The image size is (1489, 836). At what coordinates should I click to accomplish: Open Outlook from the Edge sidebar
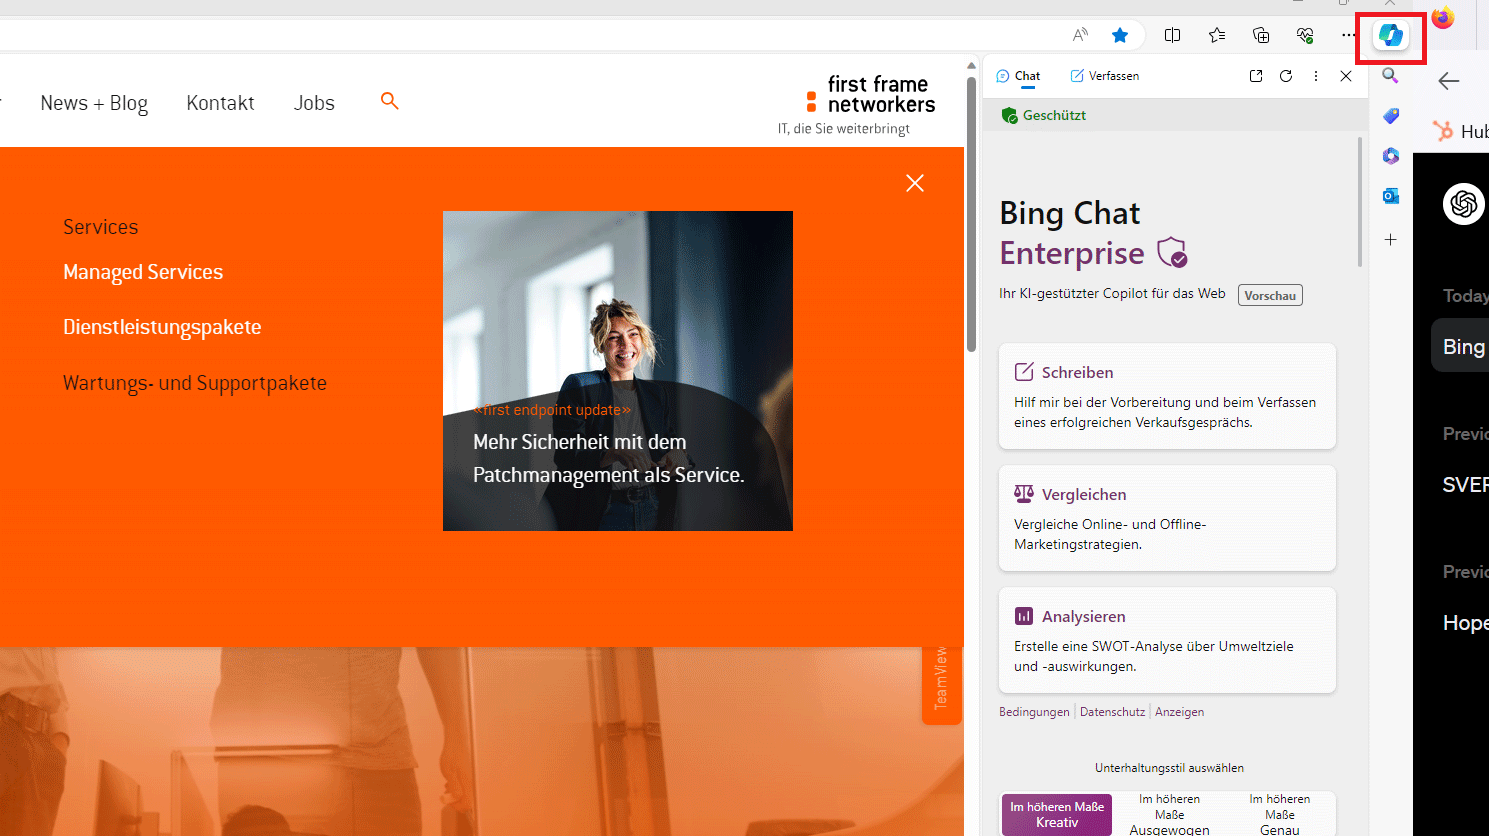(1390, 196)
